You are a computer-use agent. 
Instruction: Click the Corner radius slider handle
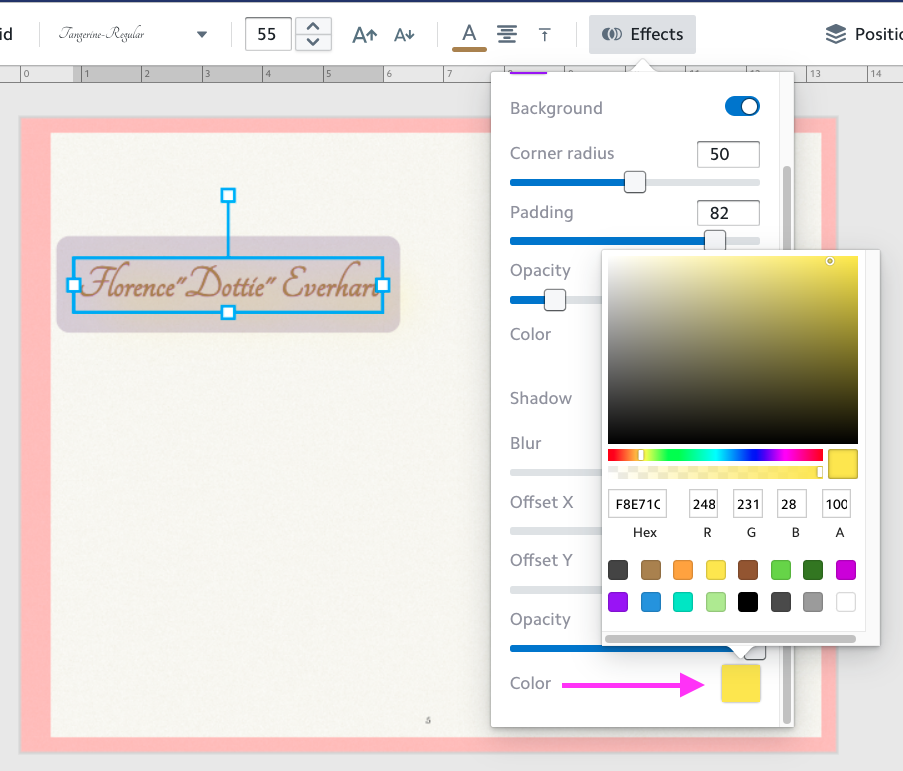pos(634,183)
